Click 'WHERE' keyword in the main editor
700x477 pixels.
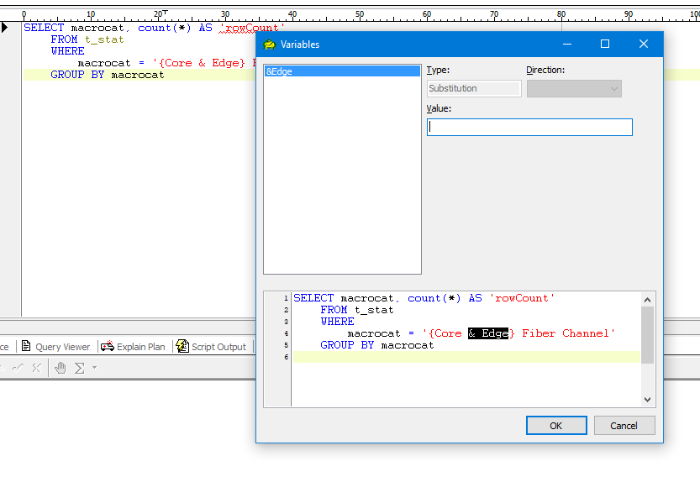(x=67, y=51)
